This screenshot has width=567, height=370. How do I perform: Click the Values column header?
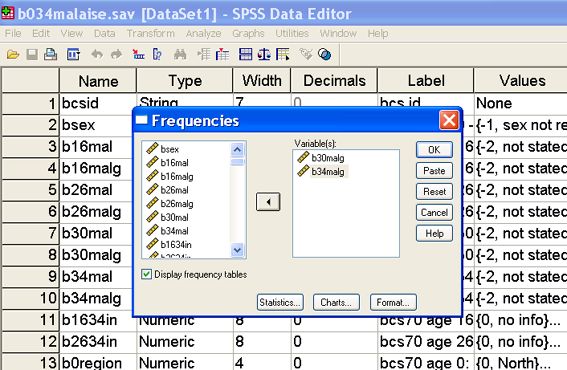521,80
